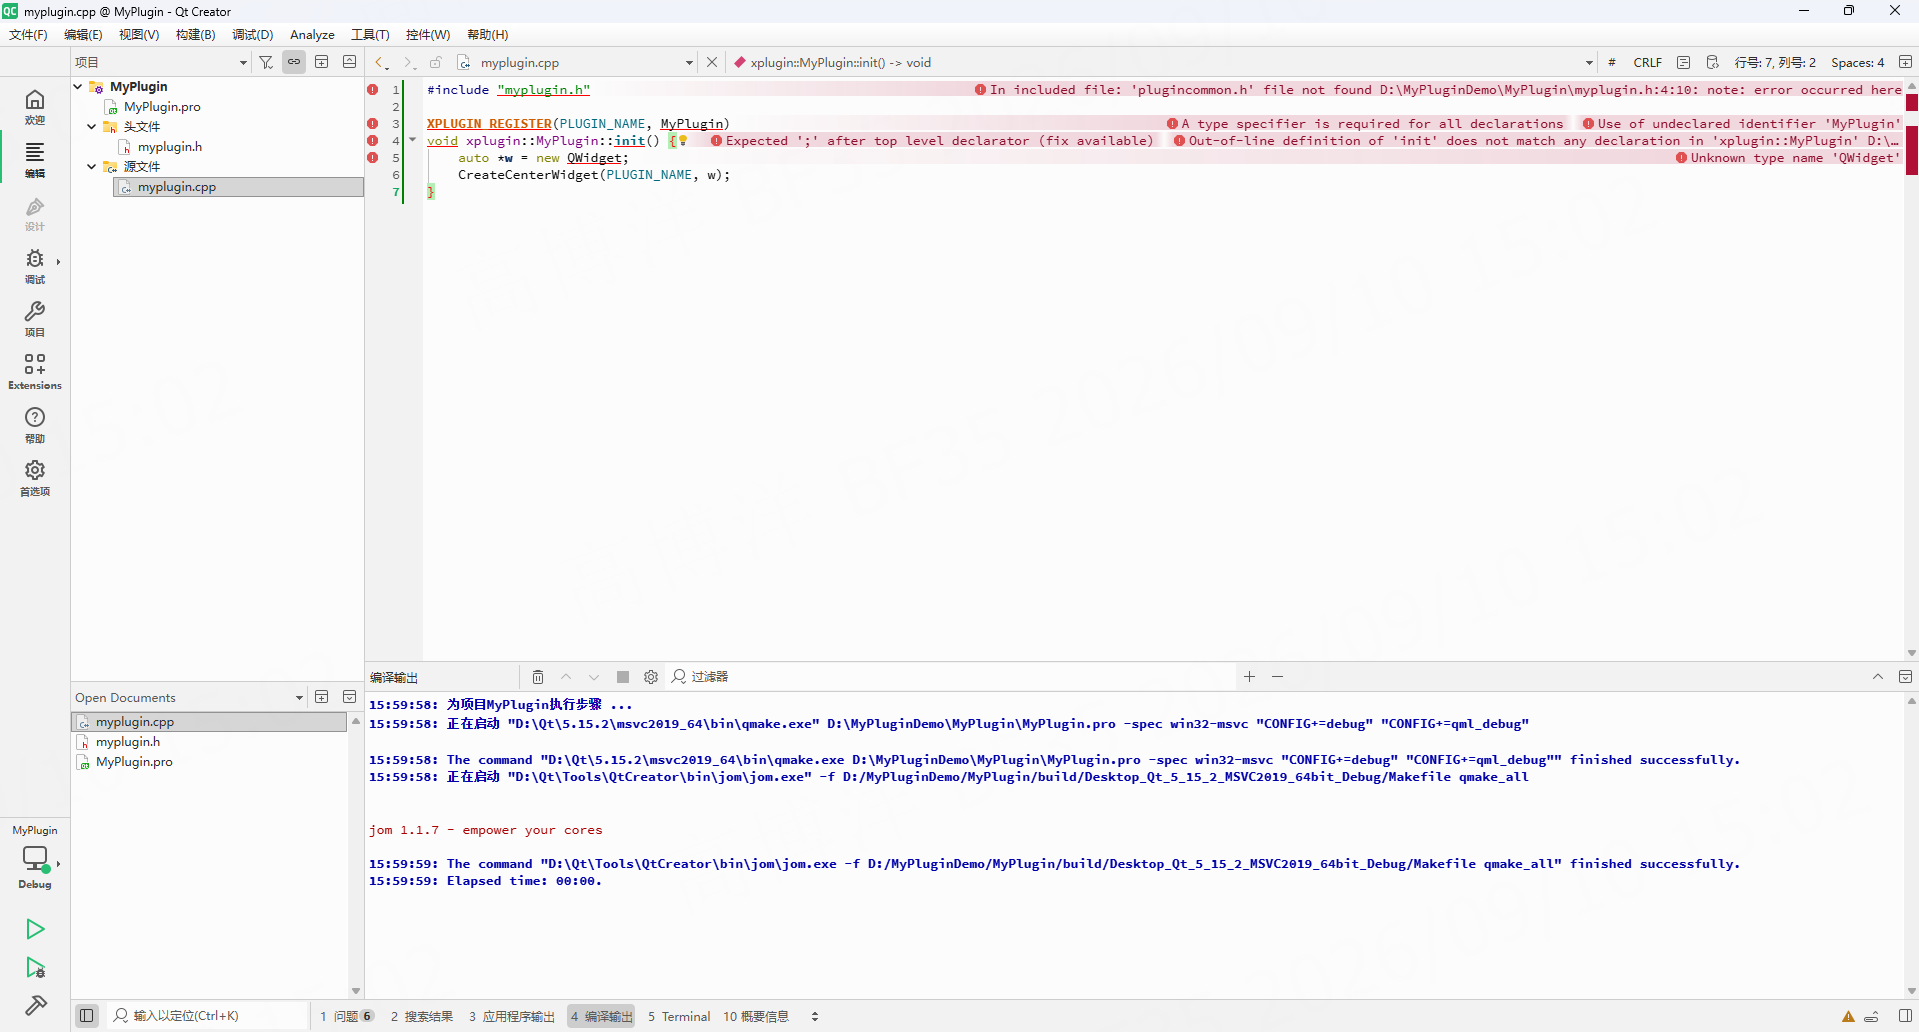
Task: Focus the 过滤器 filter field
Action: coord(950,677)
